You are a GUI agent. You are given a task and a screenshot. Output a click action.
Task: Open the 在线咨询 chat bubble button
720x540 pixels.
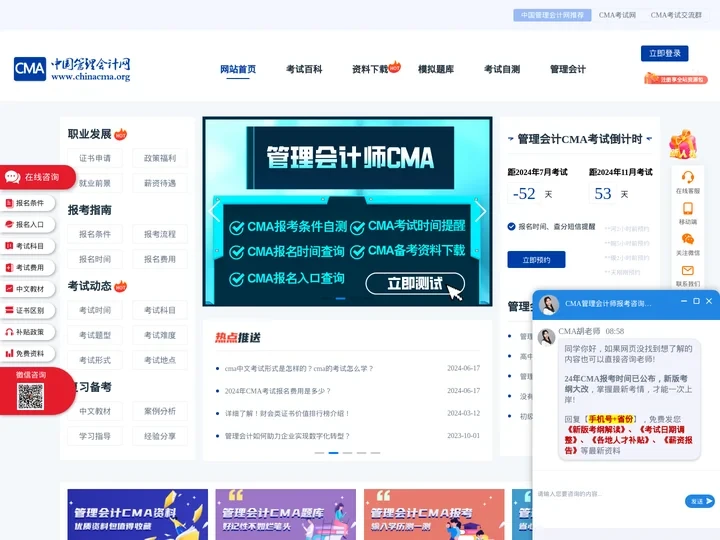click(x=37, y=177)
